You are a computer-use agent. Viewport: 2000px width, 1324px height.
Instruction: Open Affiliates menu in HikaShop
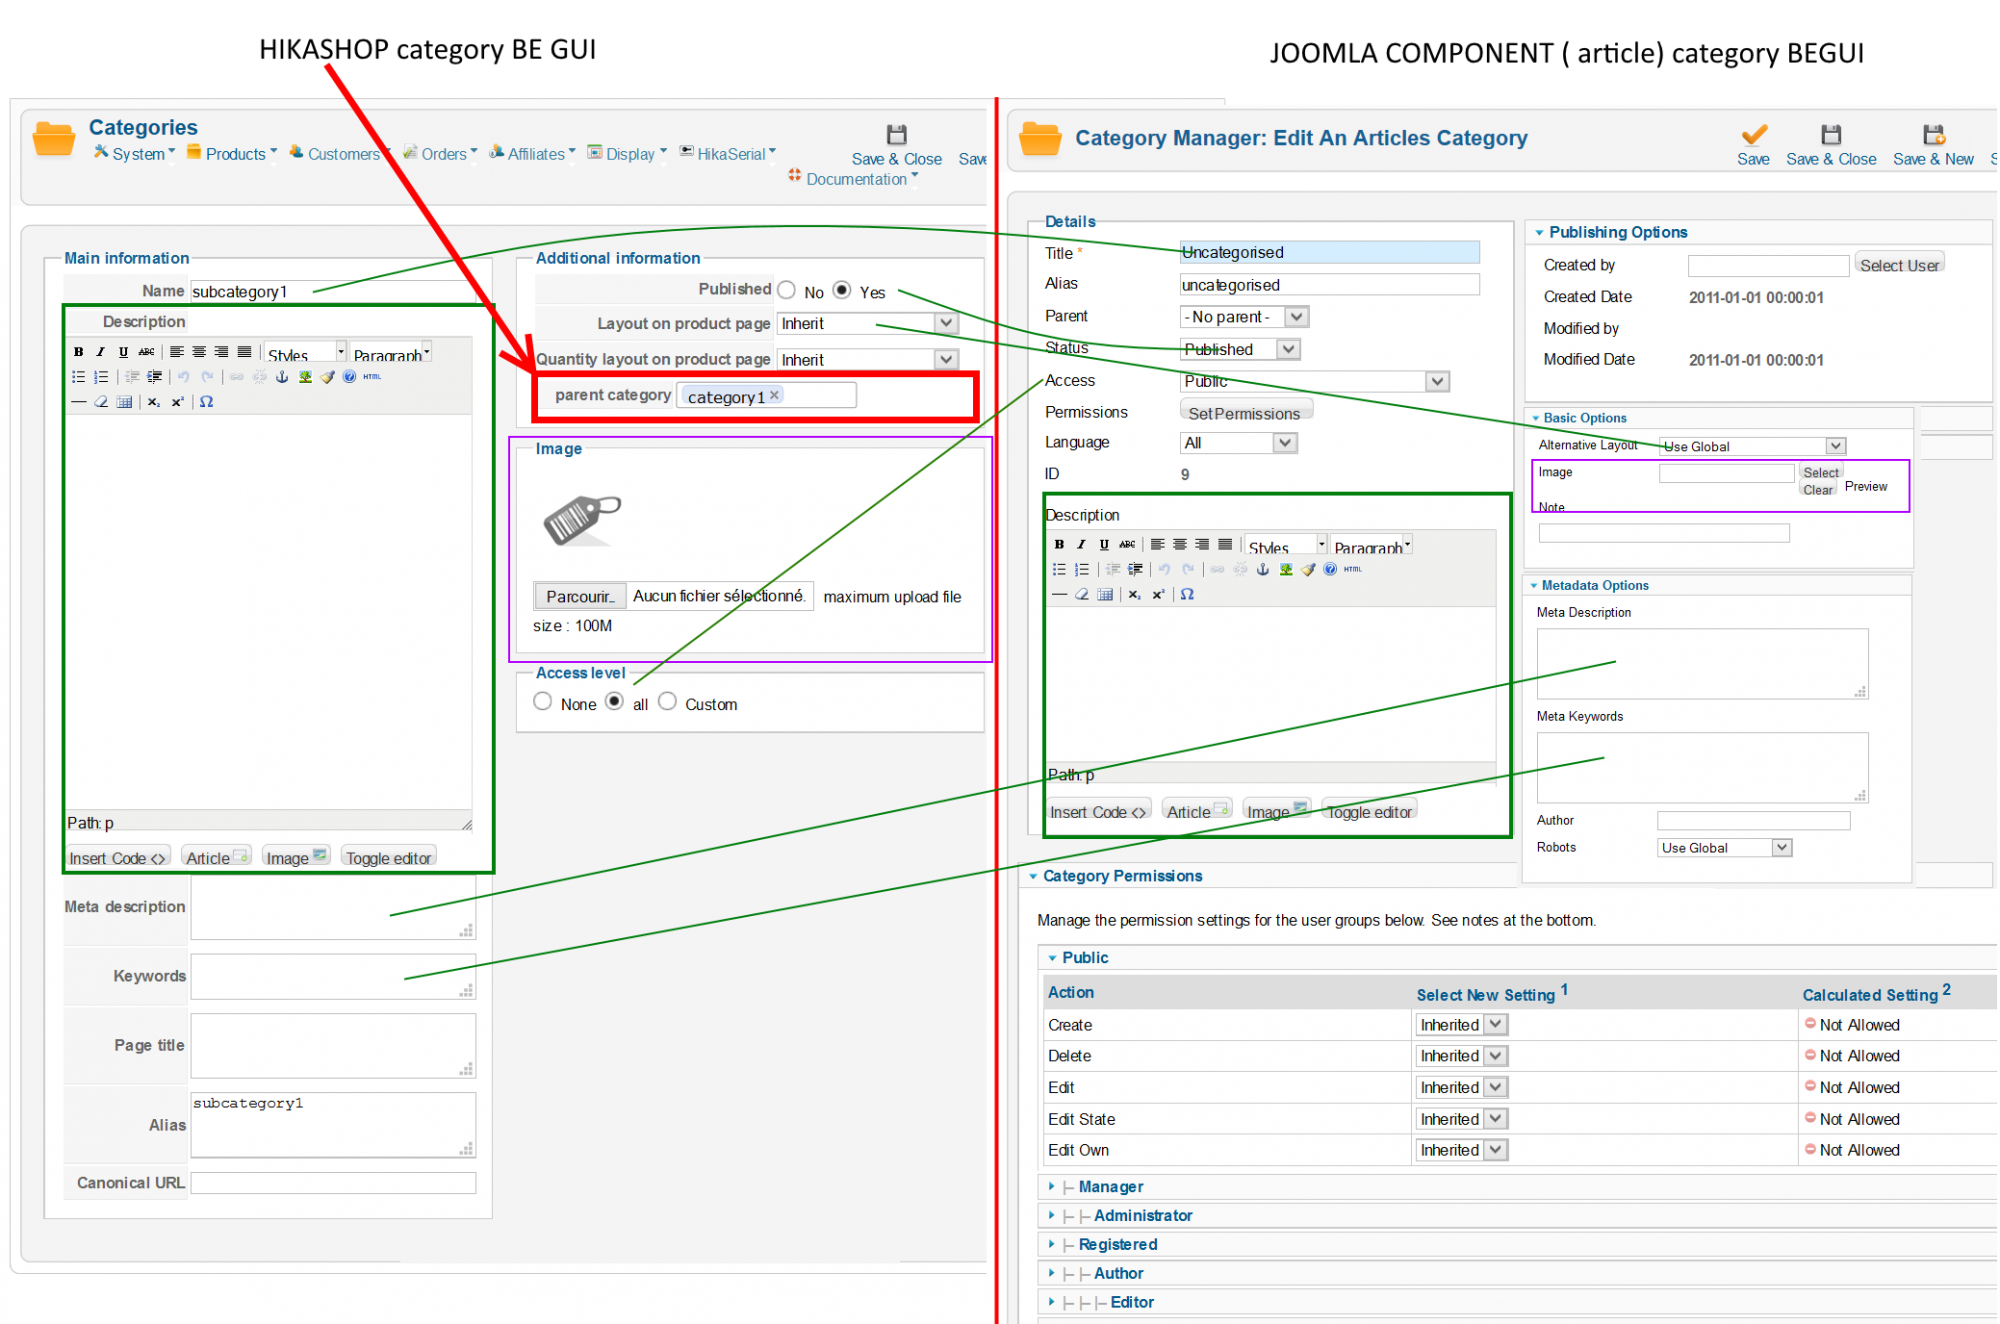tap(533, 153)
